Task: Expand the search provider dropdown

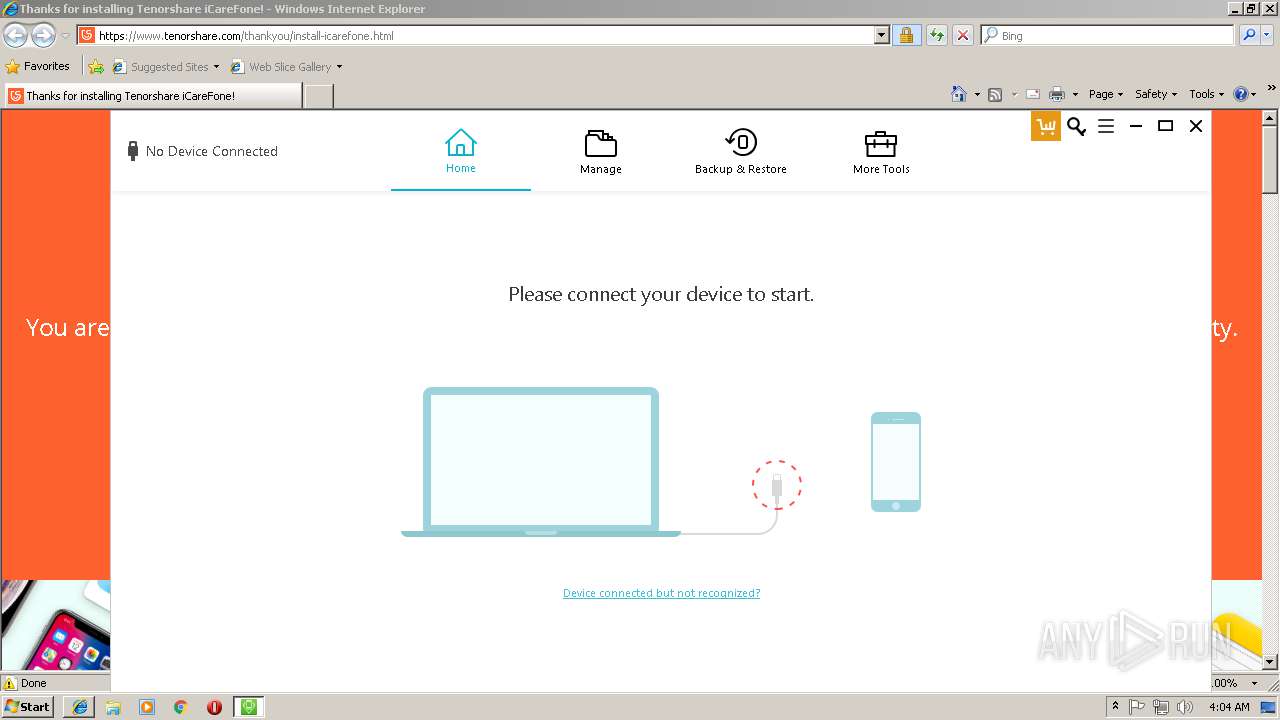Action: [x=1268, y=36]
